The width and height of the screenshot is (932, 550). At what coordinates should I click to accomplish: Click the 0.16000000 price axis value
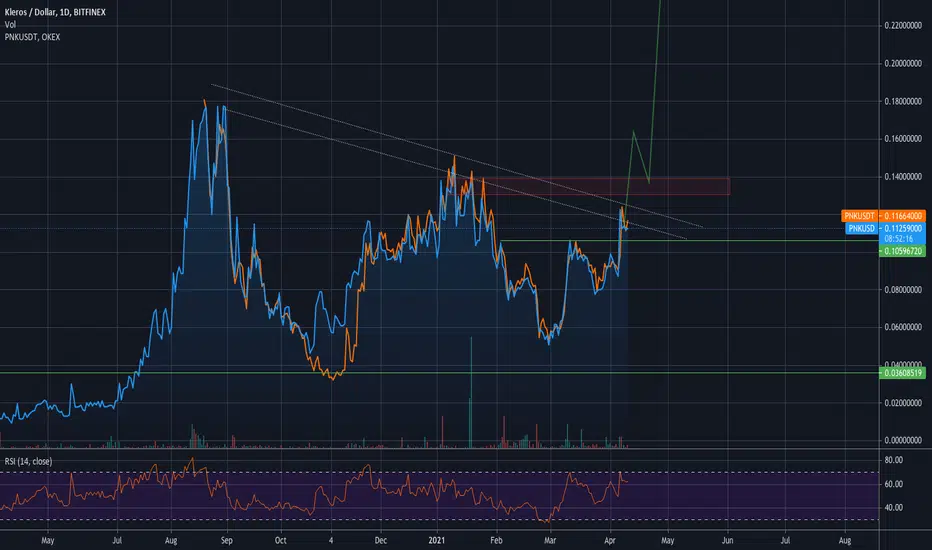[903, 139]
